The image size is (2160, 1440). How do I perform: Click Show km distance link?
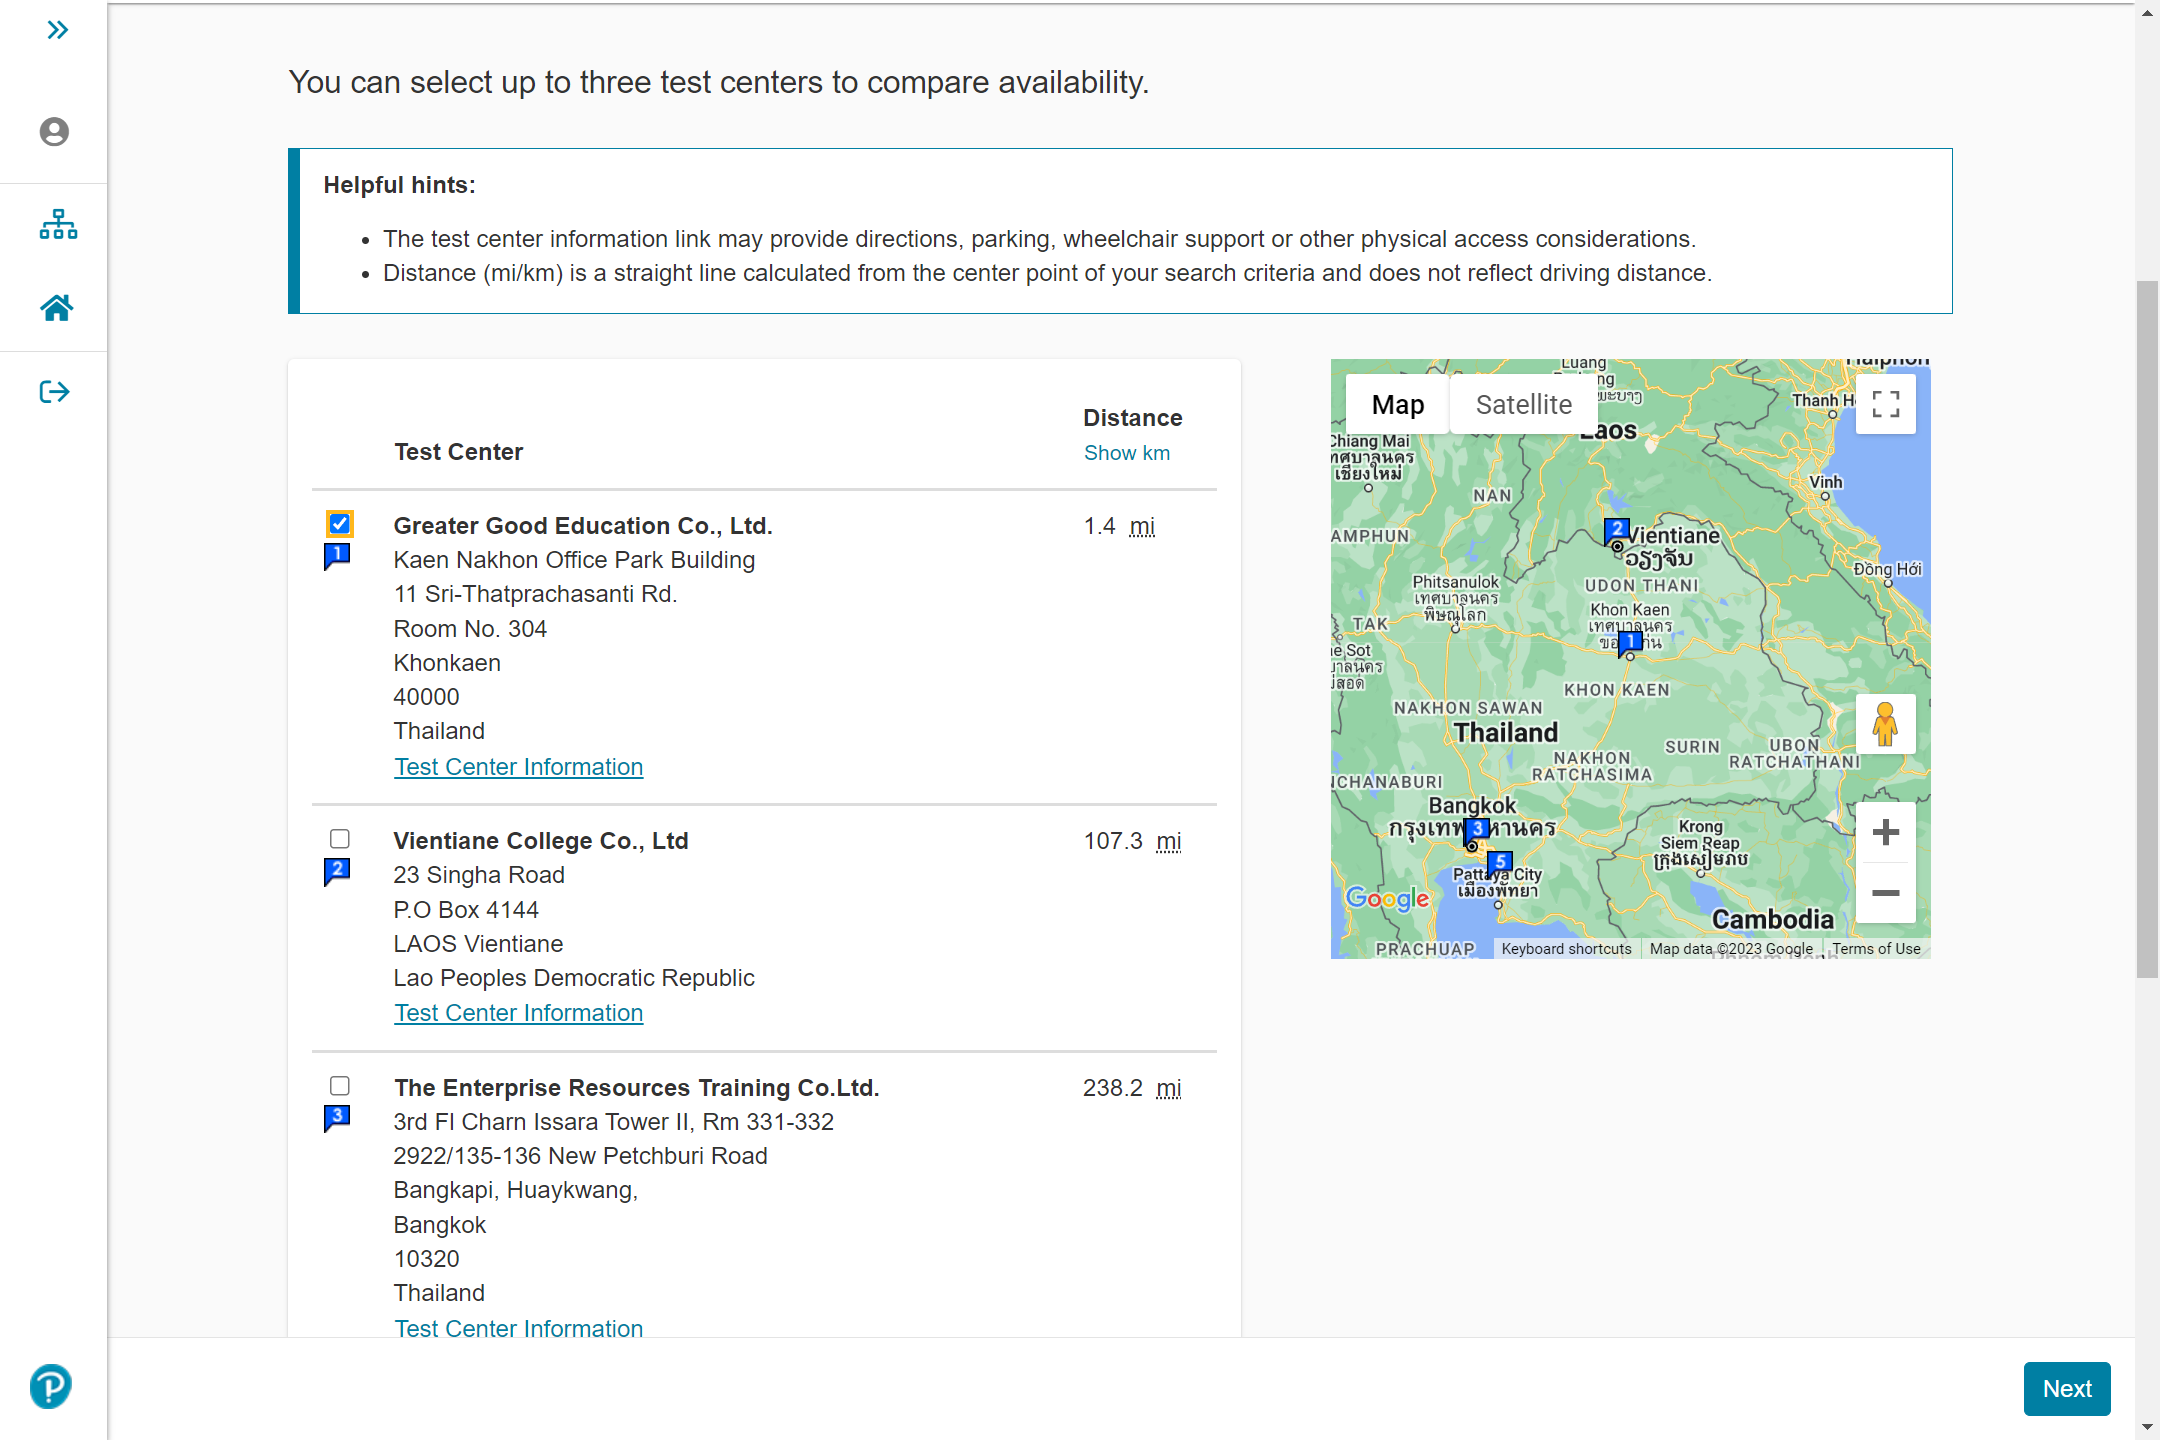(x=1126, y=453)
